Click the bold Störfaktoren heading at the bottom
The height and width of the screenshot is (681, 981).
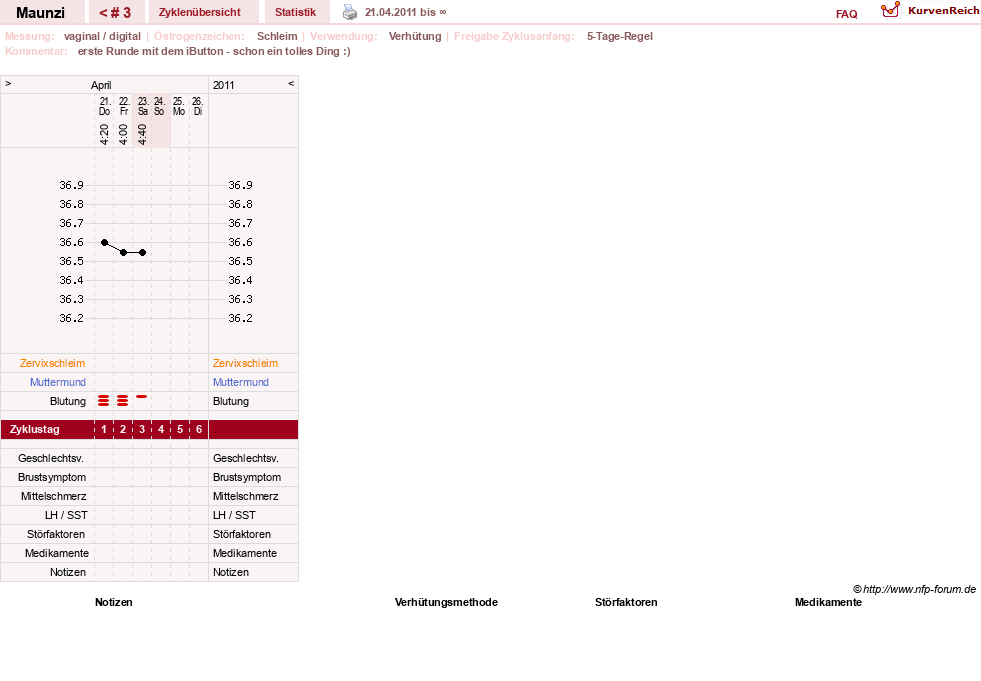[x=626, y=602]
